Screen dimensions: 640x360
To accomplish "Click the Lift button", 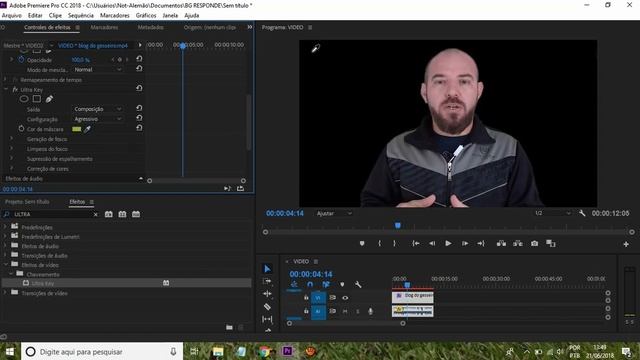I will (501, 243).
